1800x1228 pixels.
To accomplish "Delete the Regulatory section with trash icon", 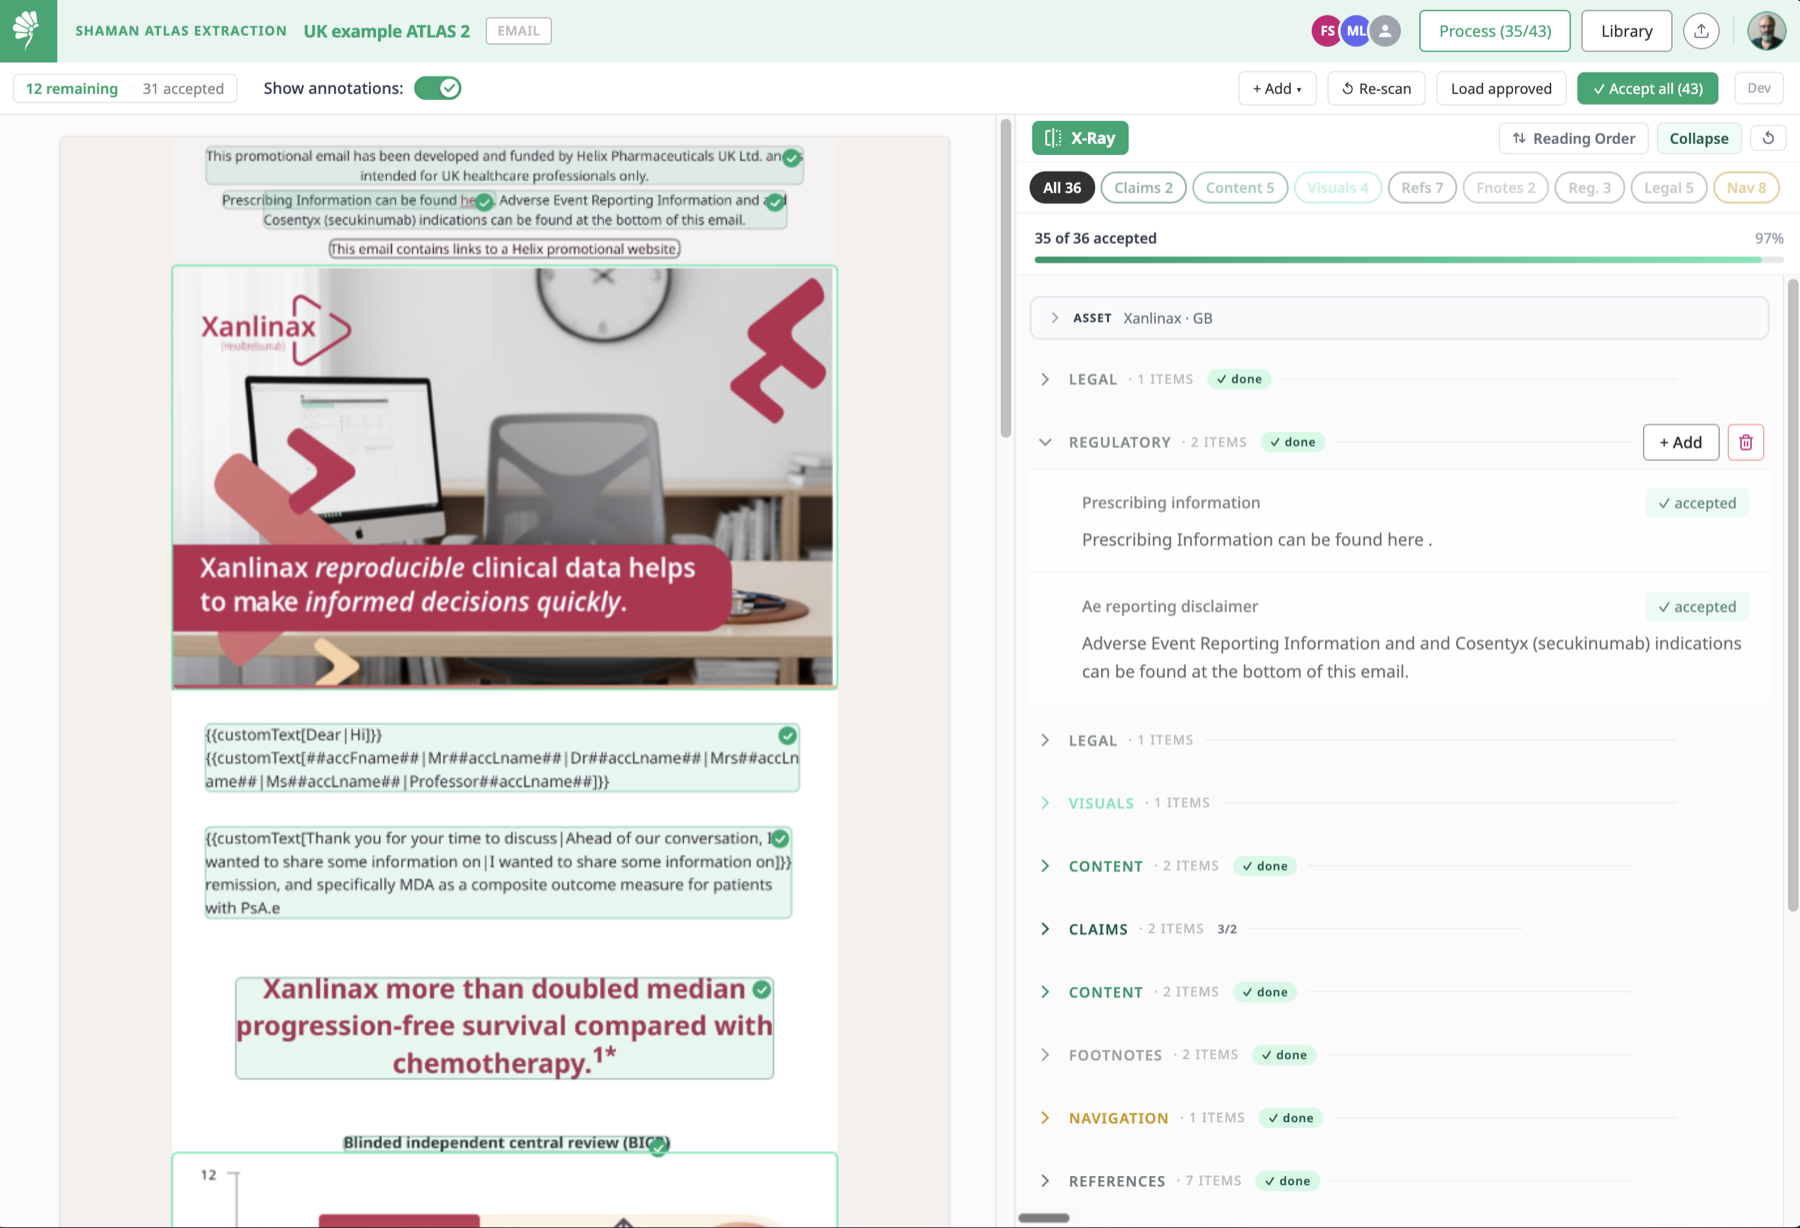I will (1746, 442).
